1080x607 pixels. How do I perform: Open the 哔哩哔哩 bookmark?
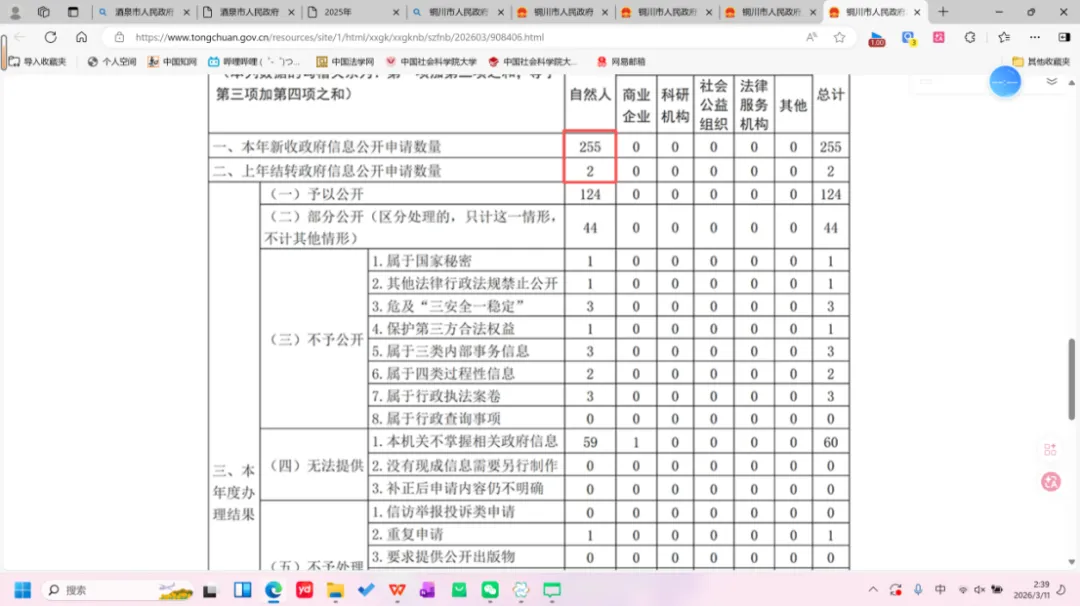(x=256, y=61)
